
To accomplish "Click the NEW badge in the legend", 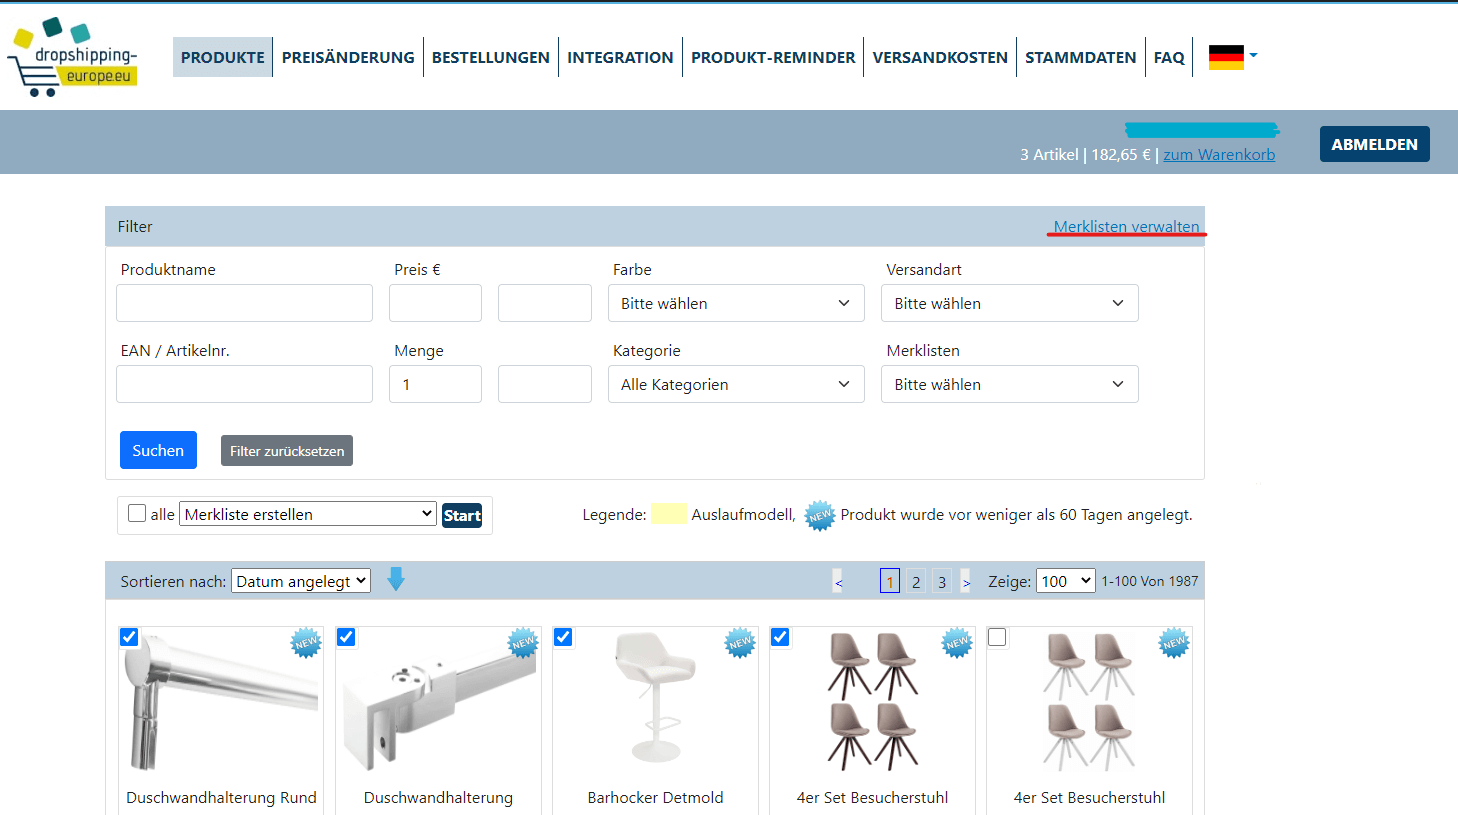I will click(820, 515).
